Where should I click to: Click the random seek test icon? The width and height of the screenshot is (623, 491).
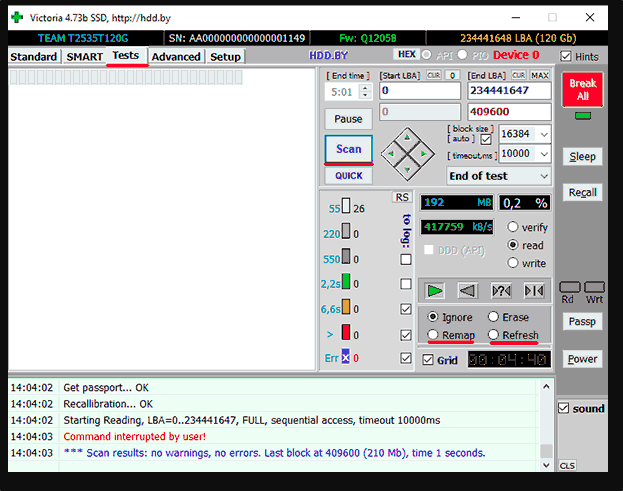501,291
